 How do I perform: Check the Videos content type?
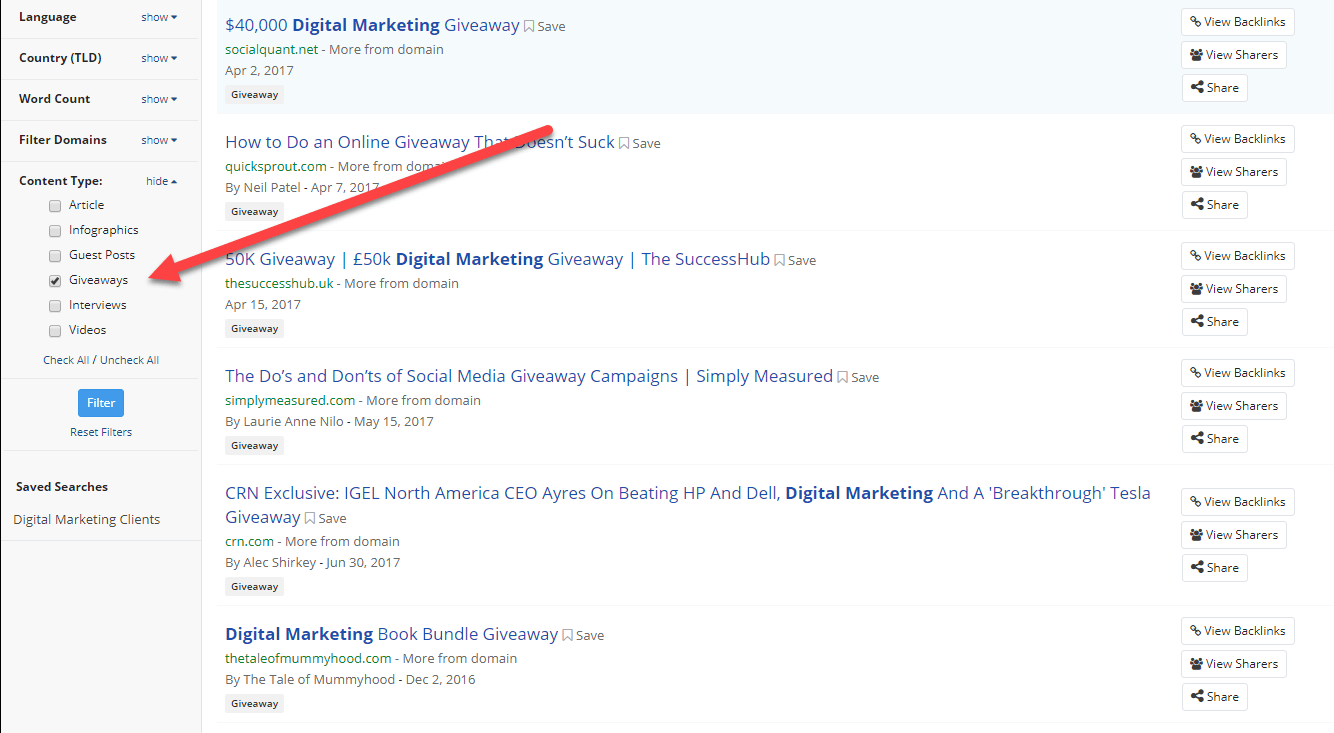tap(55, 331)
